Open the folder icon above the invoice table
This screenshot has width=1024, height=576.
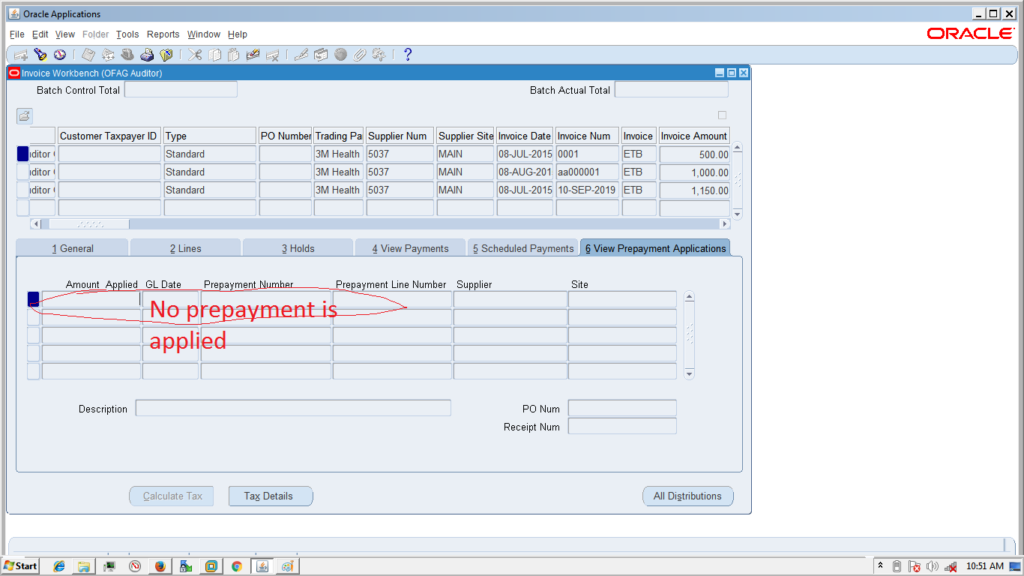(24, 116)
